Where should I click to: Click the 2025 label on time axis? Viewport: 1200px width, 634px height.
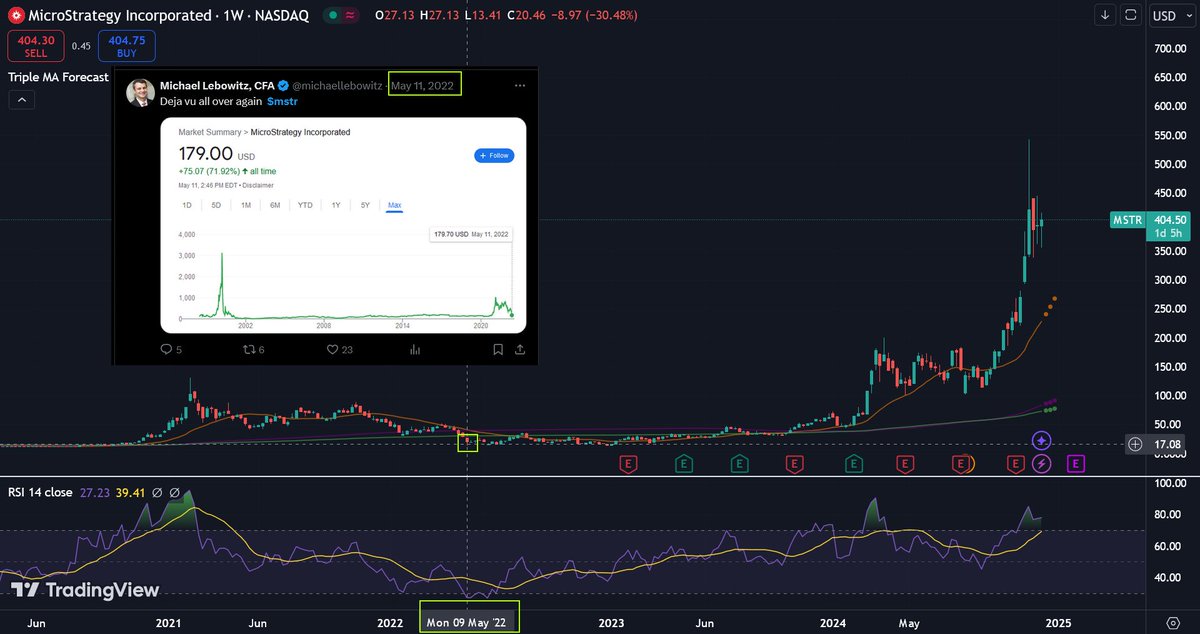click(x=1058, y=622)
